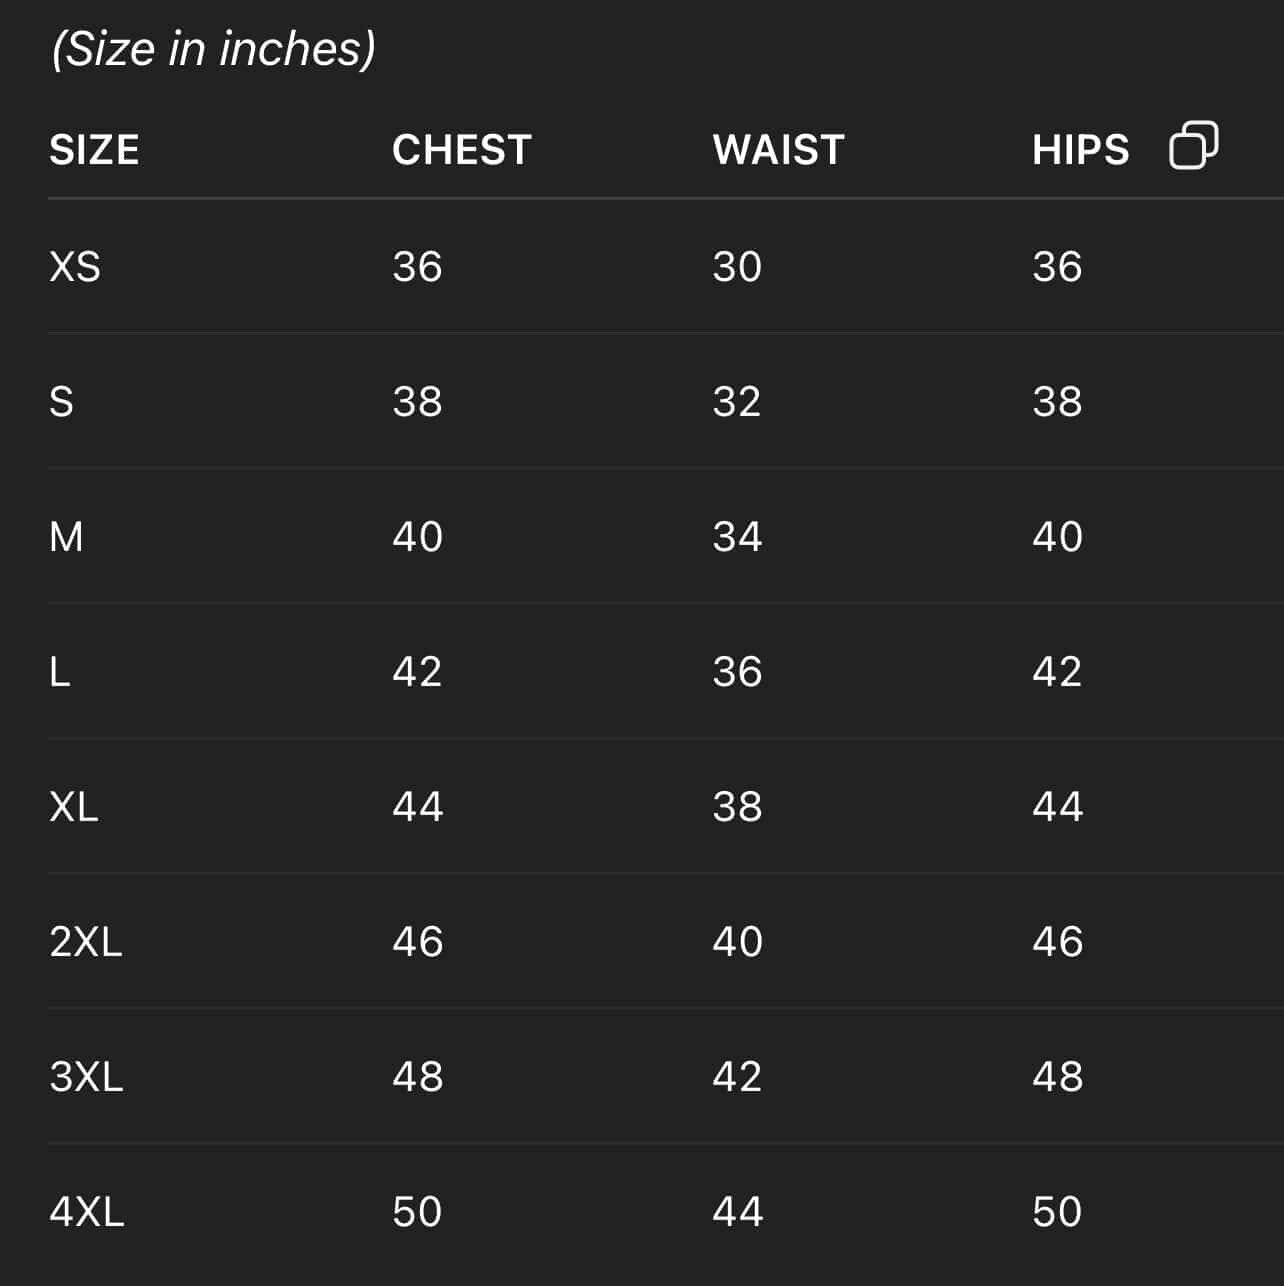The width and height of the screenshot is (1284, 1286).
Task: Select the XL size row label
Action: (x=74, y=807)
